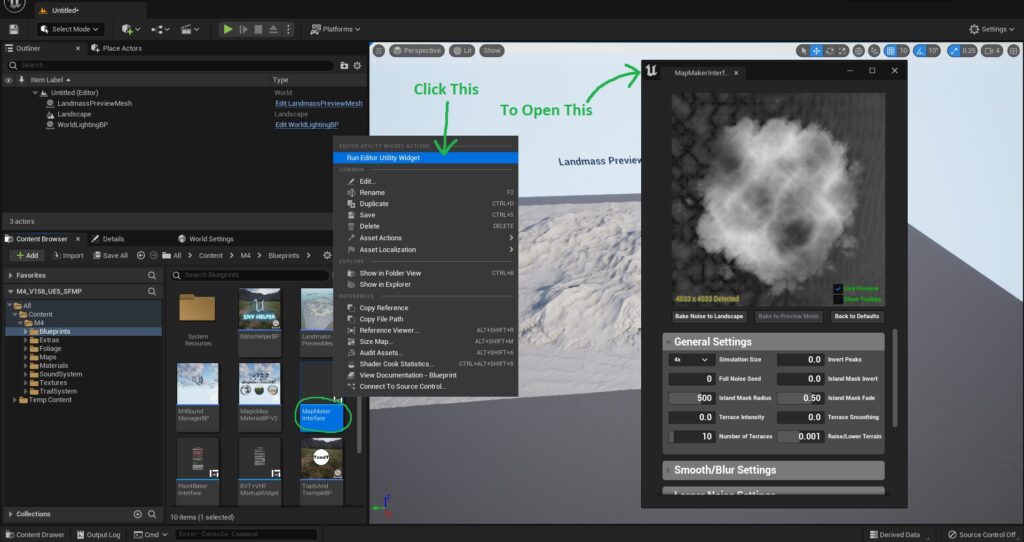The width and height of the screenshot is (1024, 542).
Task: Switch to the Details tab
Action: coord(108,239)
